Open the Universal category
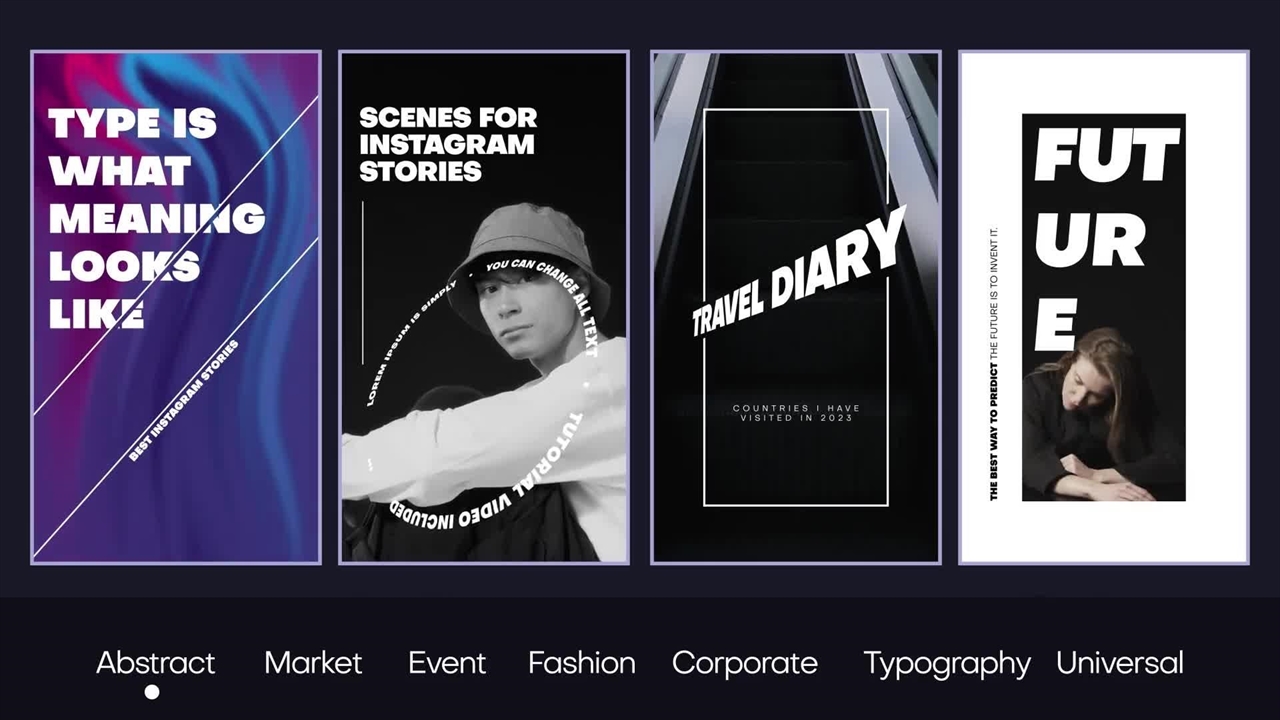Screen dimensions: 1280x720 [1120, 663]
